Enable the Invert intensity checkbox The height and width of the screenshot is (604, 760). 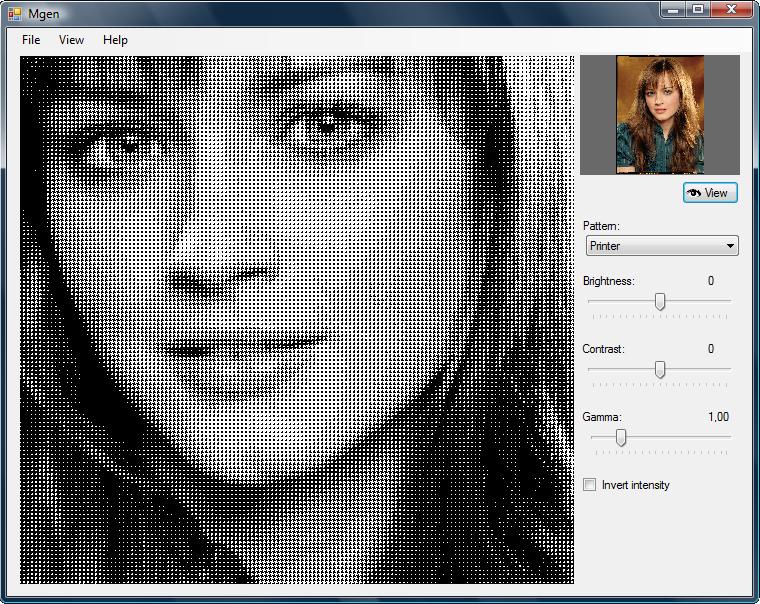(589, 485)
